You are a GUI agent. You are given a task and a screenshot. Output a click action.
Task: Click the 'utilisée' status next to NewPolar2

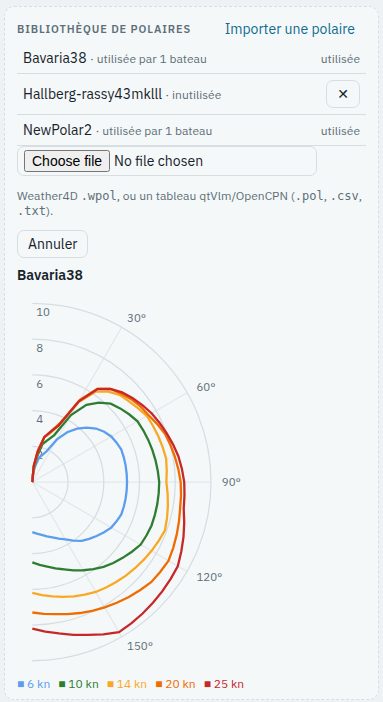pyautogui.click(x=340, y=131)
